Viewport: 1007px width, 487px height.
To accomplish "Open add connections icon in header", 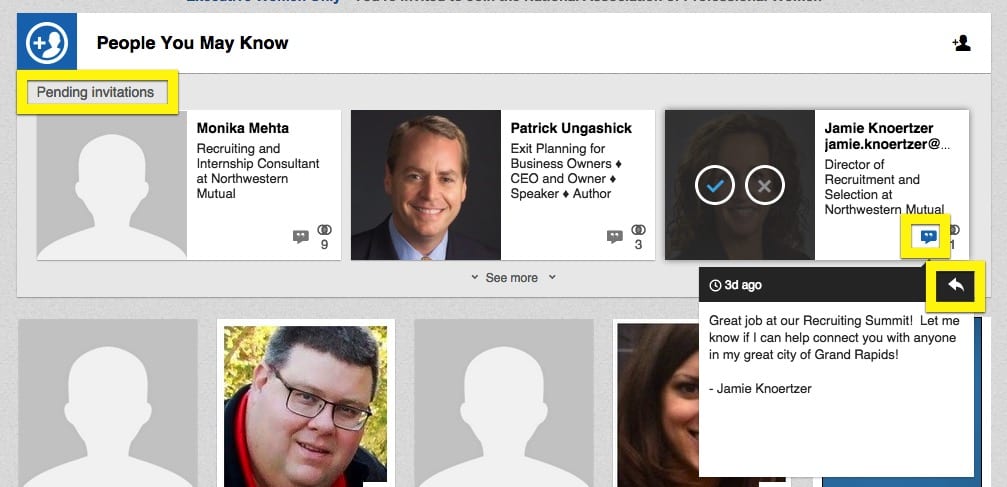I will (961, 44).
